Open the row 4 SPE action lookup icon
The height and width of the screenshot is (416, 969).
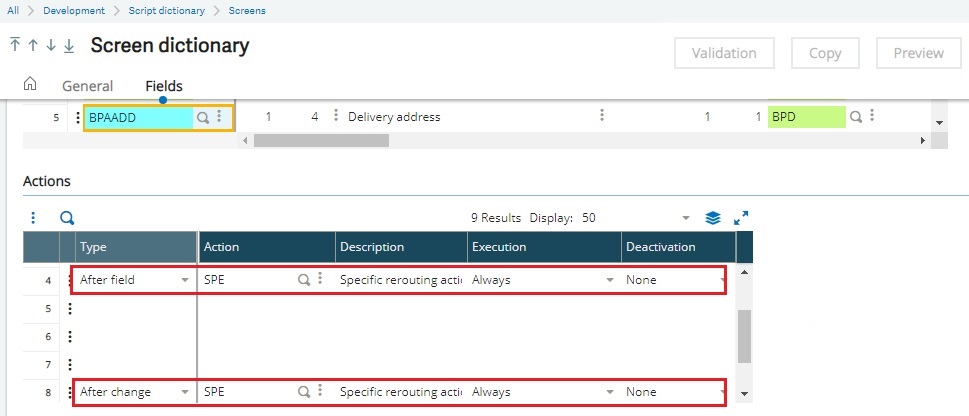pos(303,280)
